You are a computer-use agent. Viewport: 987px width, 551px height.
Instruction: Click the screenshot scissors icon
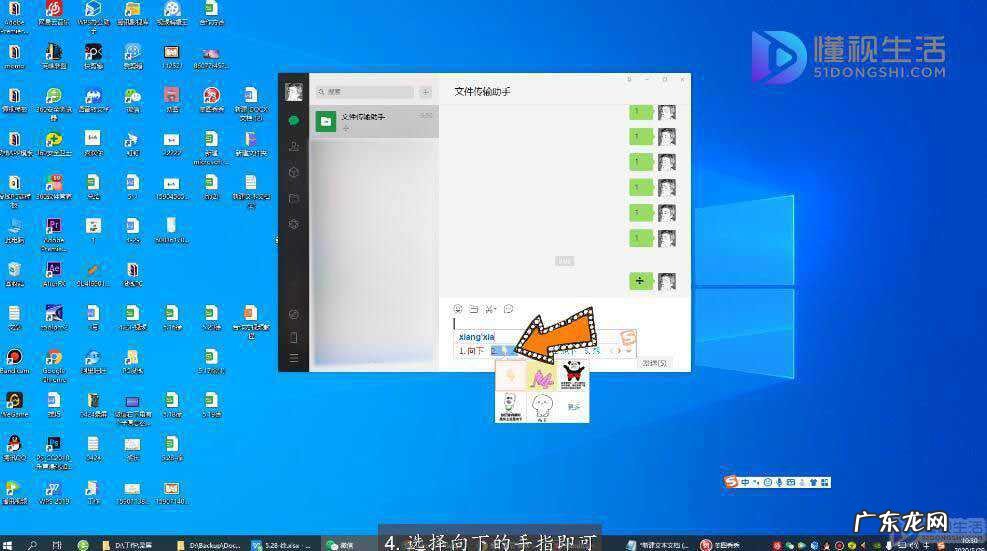[491, 309]
